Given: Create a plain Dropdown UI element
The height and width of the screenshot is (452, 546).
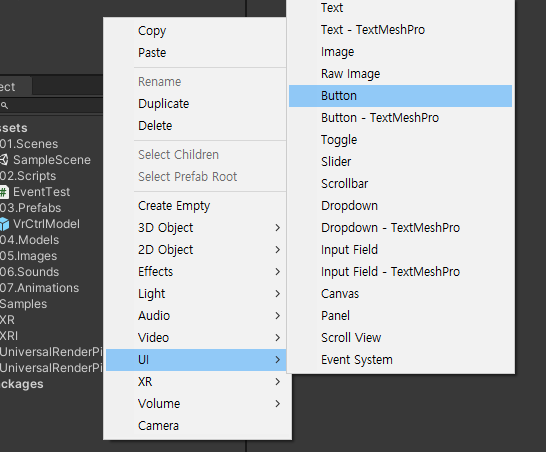Looking at the screenshot, I should [x=400, y=205].
